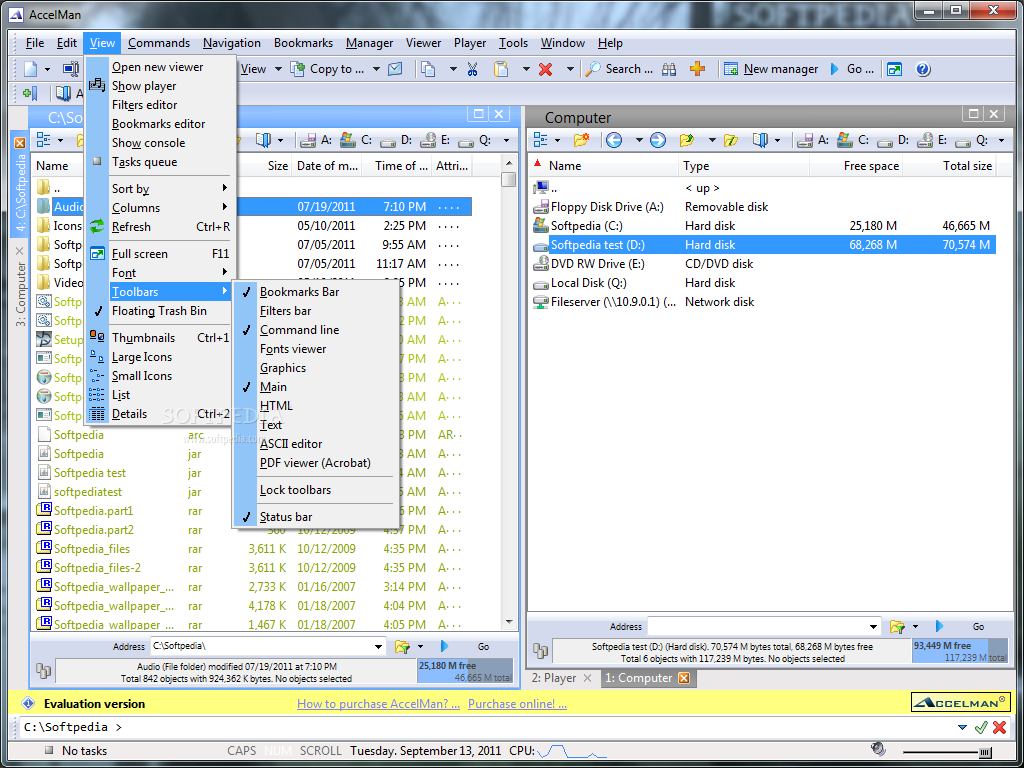Click the AccelMan logo in evaluation bar
This screenshot has height=768, width=1024.
[x=960, y=702]
